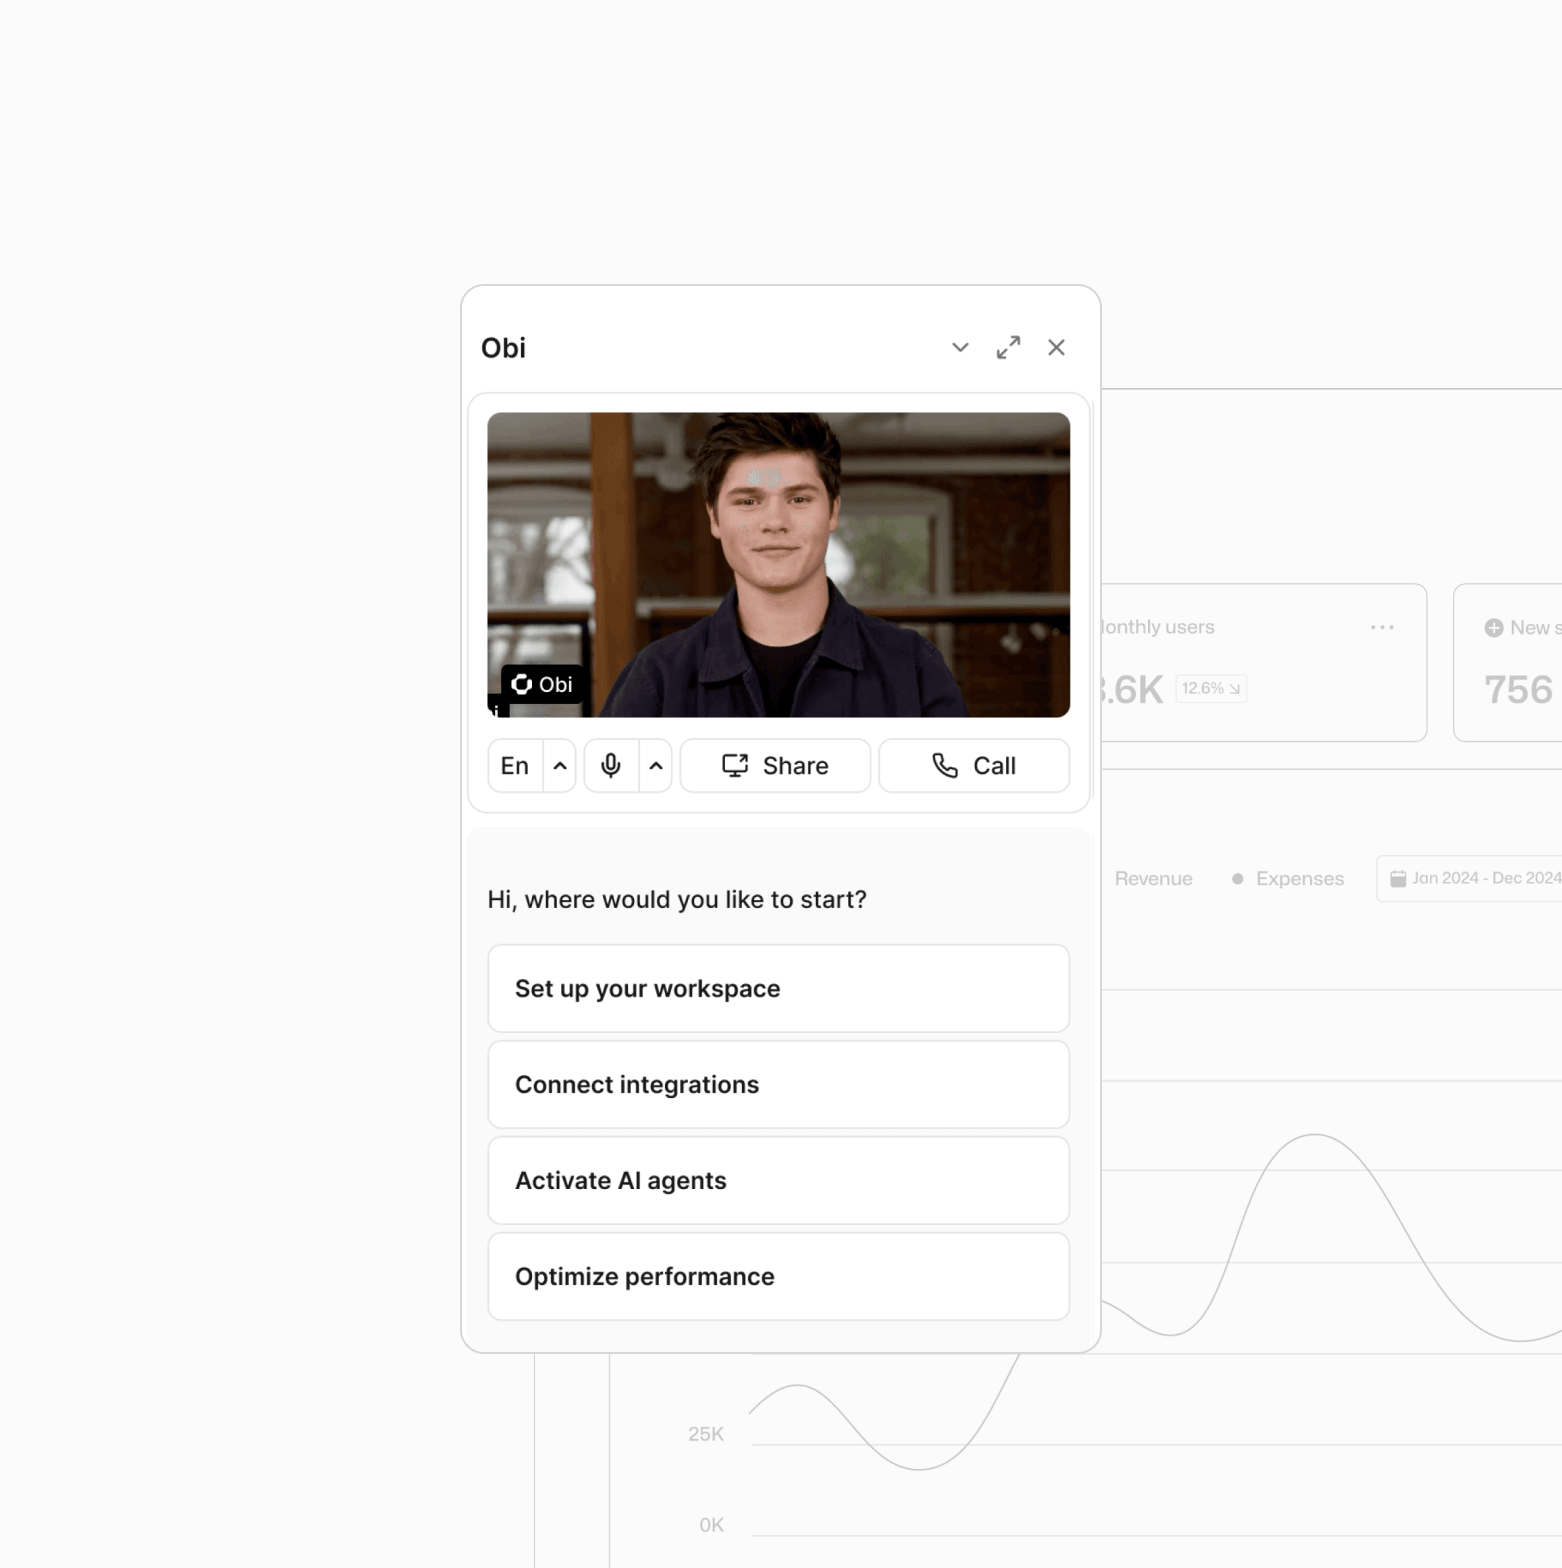Click the Obi name badge on video
This screenshot has width=1562, height=1568.
click(542, 684)
